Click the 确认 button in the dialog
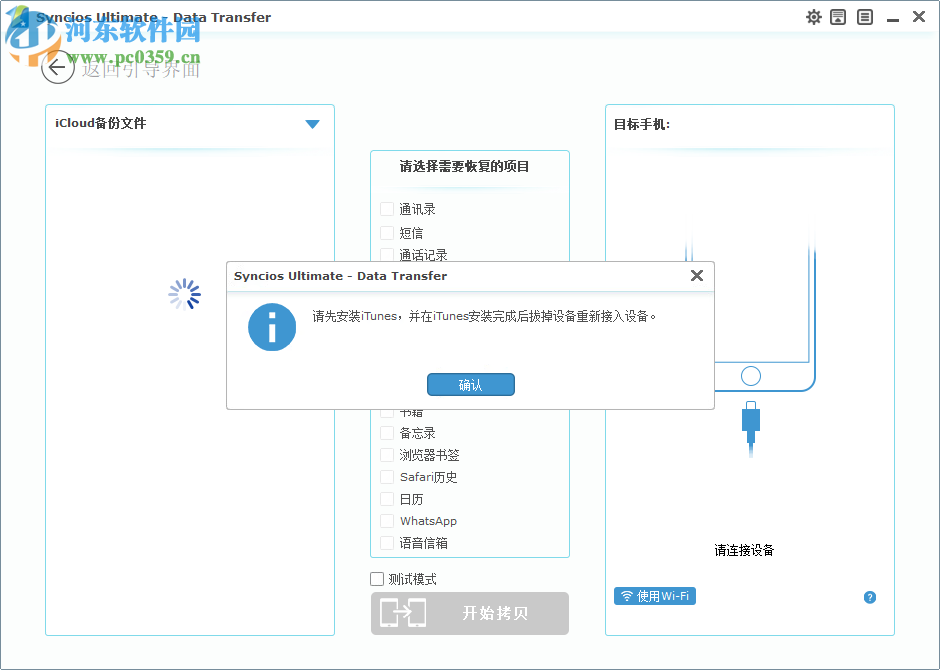This screenshot has height=670, width=940. tap(470, 384)
